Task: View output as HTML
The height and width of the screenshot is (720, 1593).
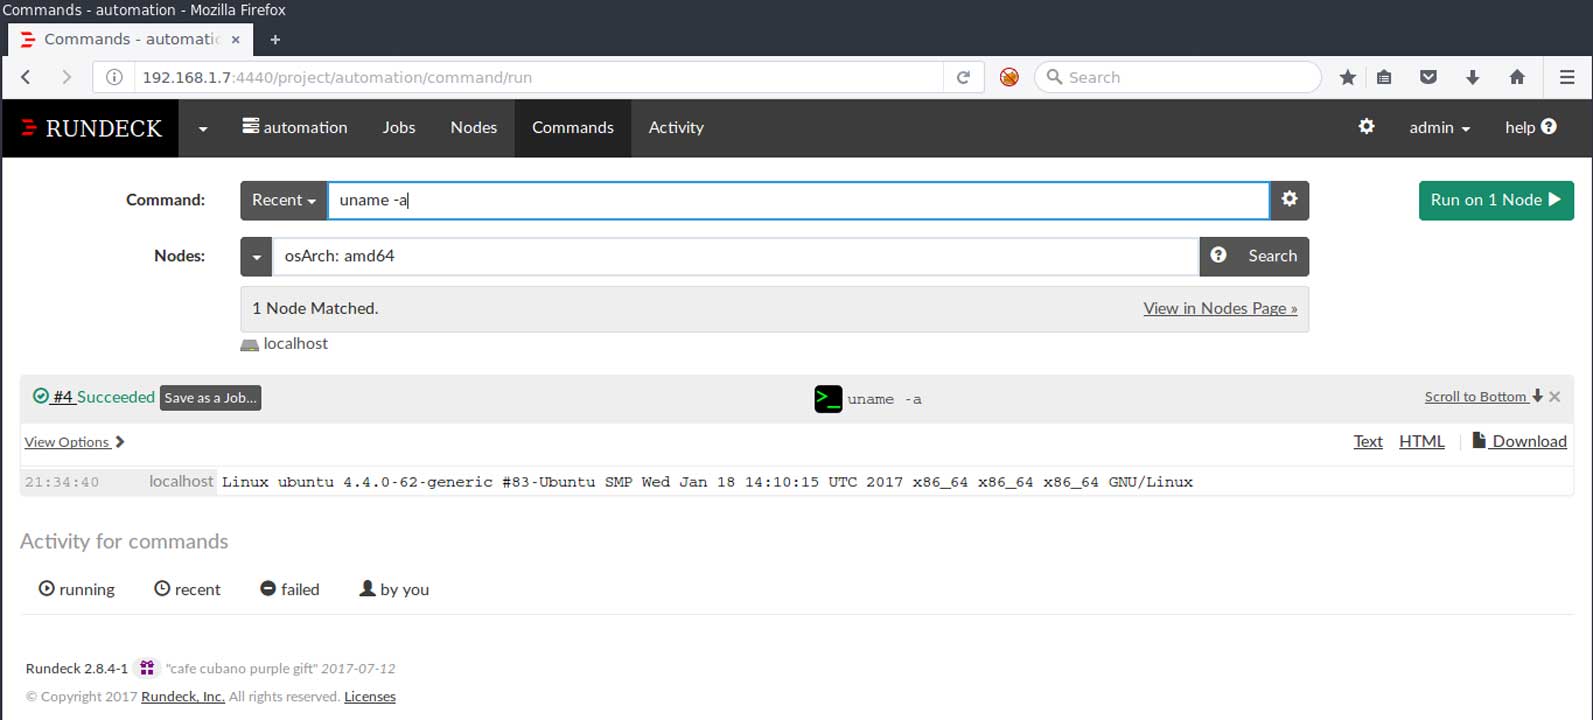Action: pos(1422,441)
